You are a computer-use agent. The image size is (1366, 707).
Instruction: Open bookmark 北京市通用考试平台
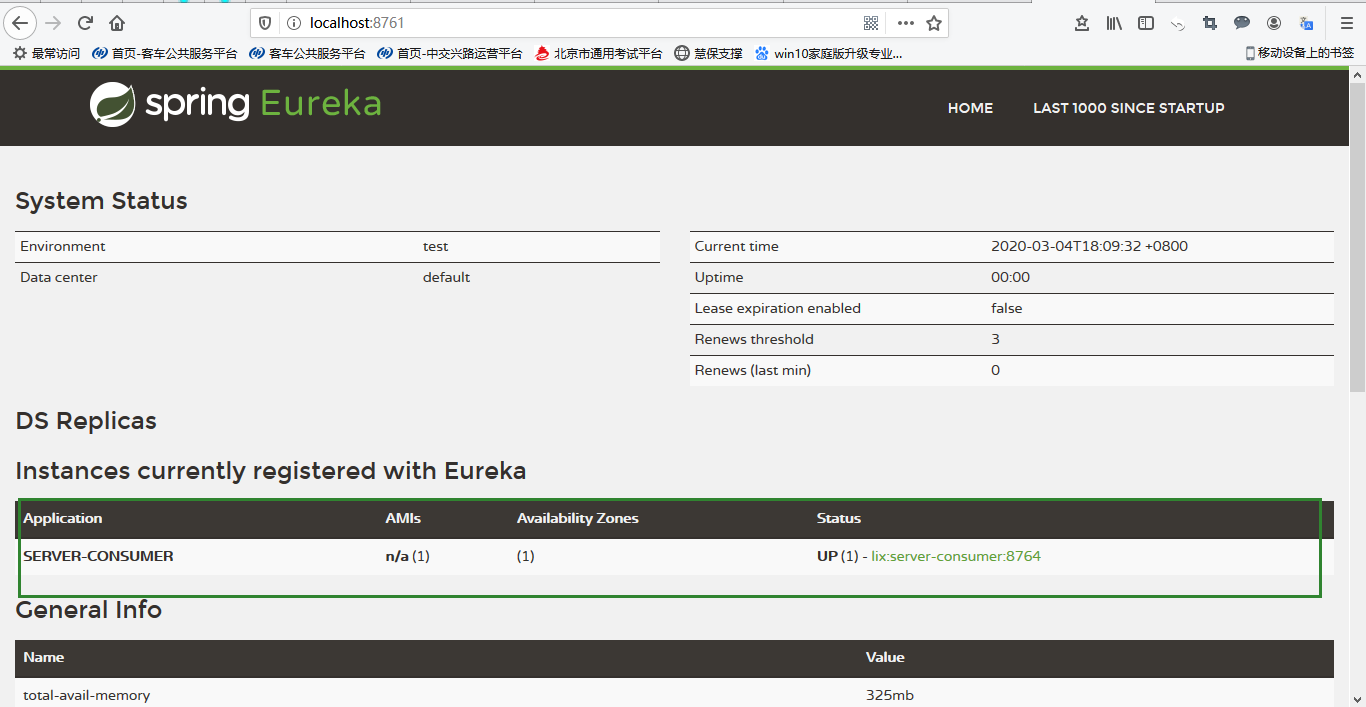coord(598,53)
